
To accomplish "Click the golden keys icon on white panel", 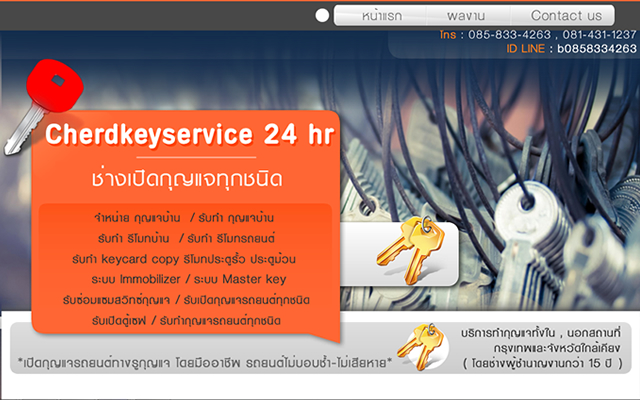I will tap(410, 250).
